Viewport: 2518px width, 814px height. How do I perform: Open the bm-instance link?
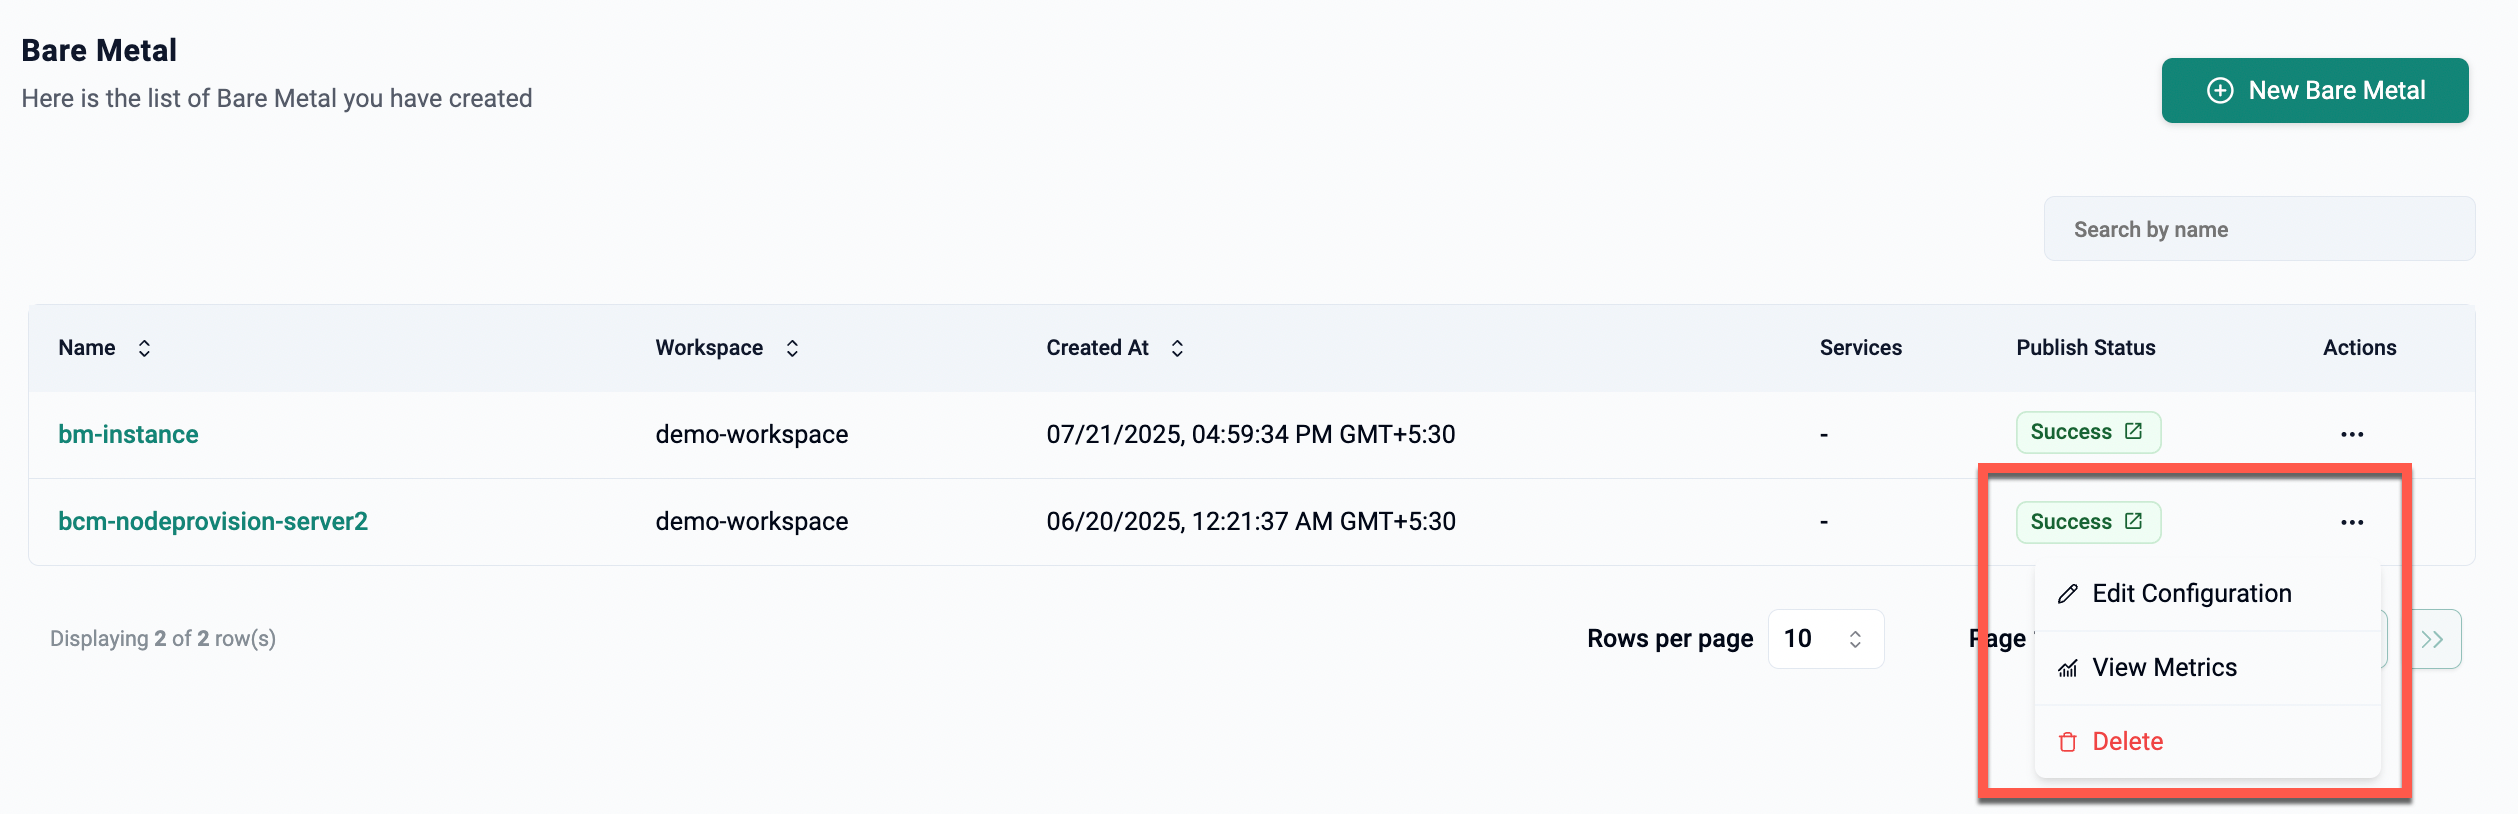click(x=128, y=434)
